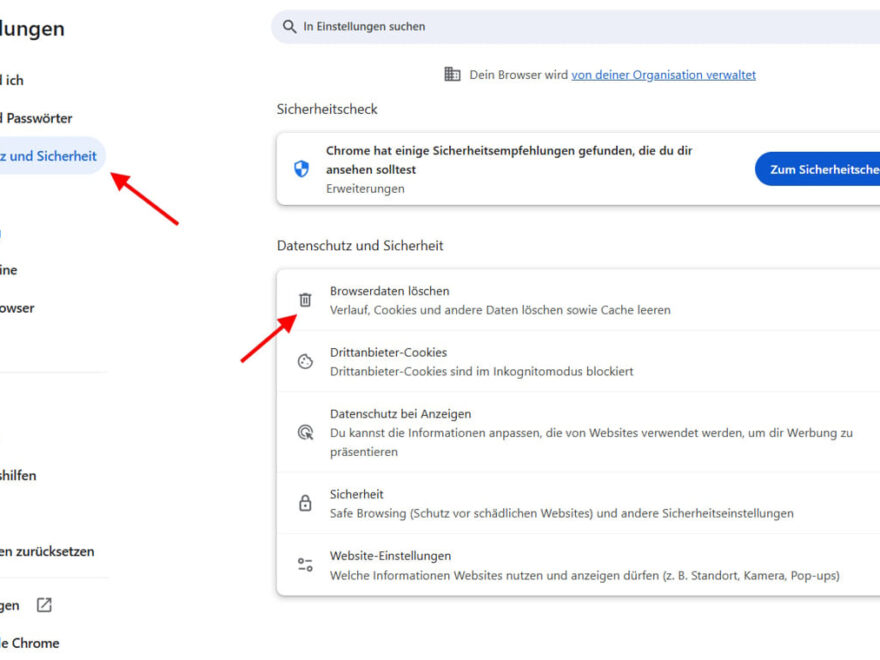Click the external link icon in sidebar

[44, 605]
